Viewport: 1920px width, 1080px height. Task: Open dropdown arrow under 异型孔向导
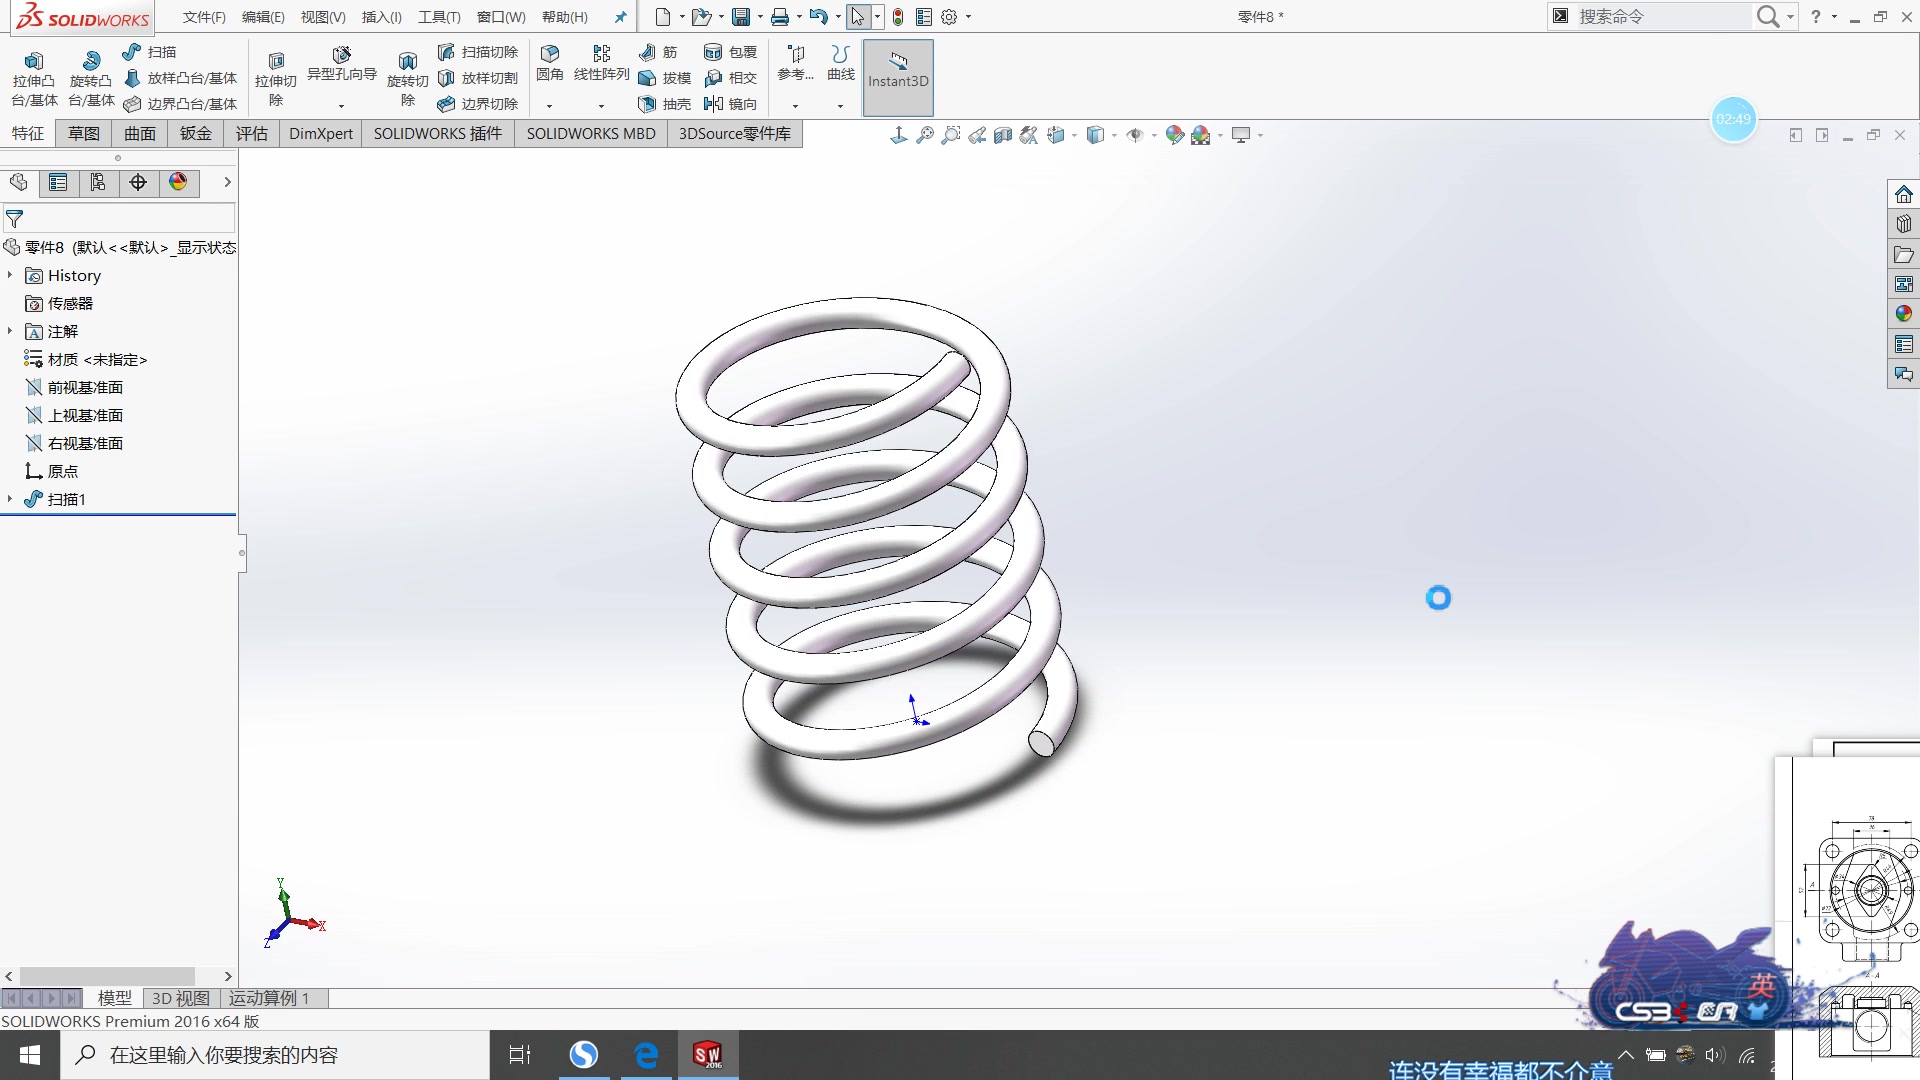click(x=341, y=106)
